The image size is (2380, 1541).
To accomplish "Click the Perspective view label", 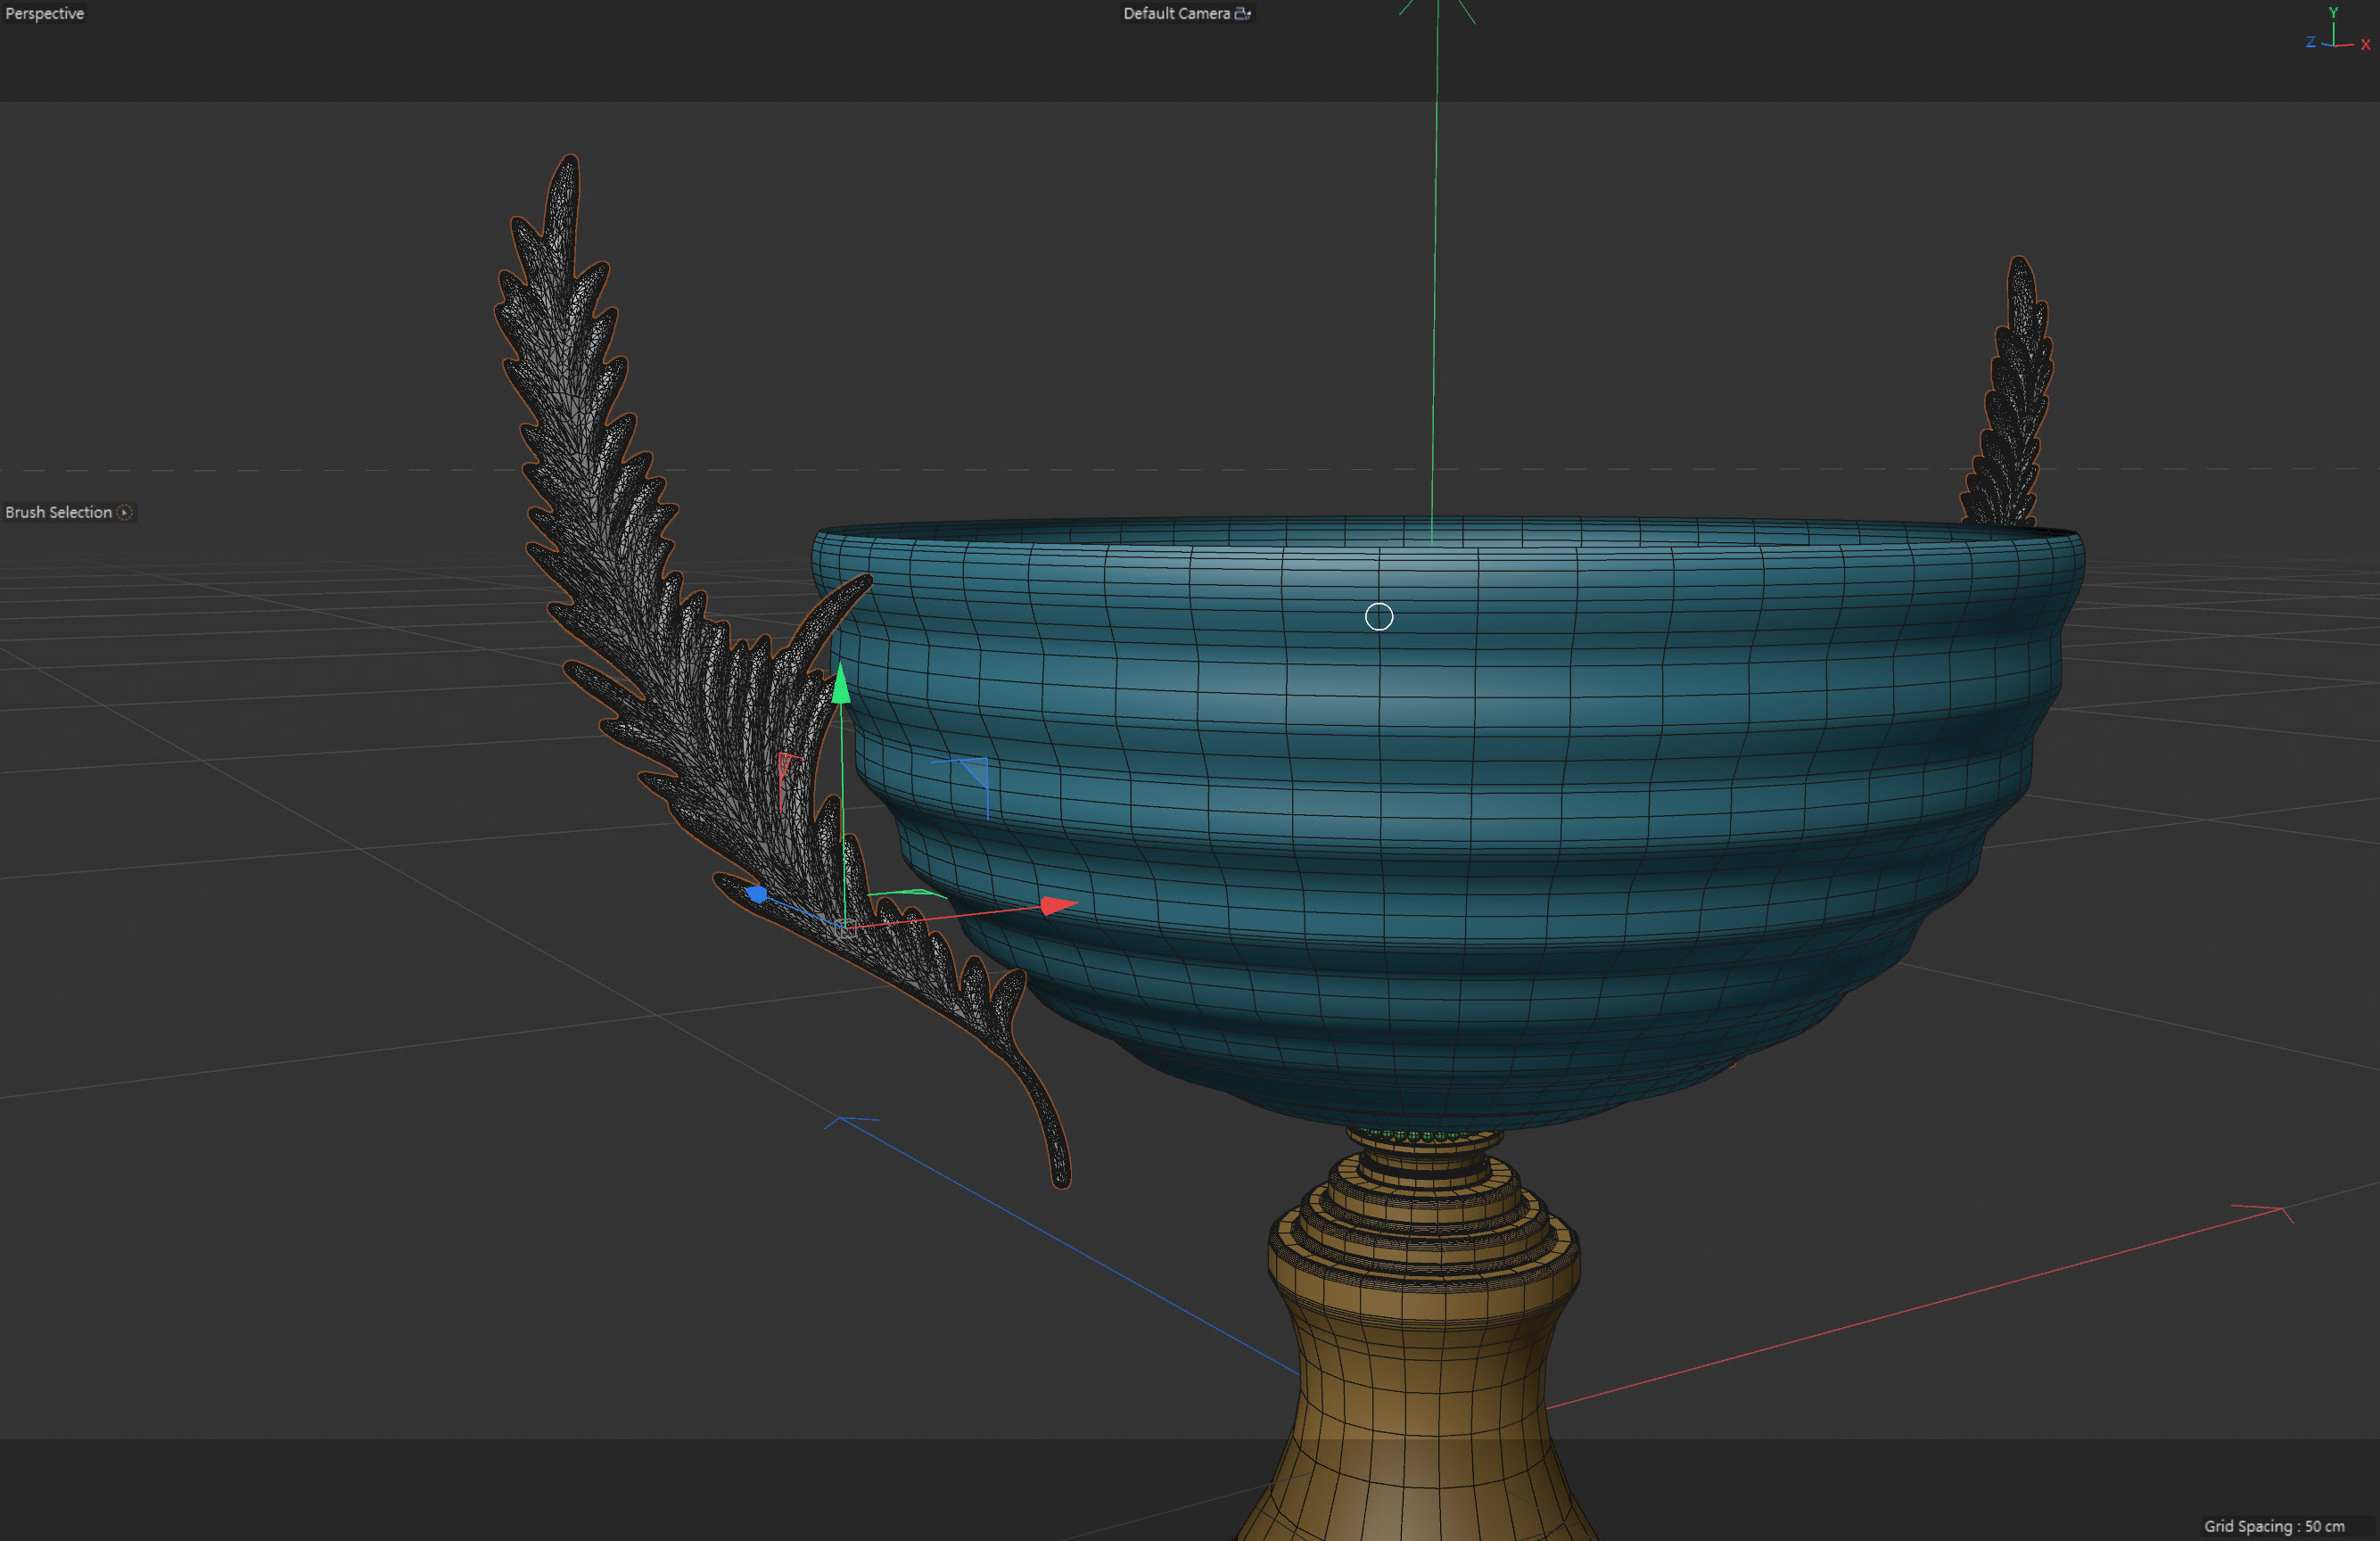I will (44, 13).
